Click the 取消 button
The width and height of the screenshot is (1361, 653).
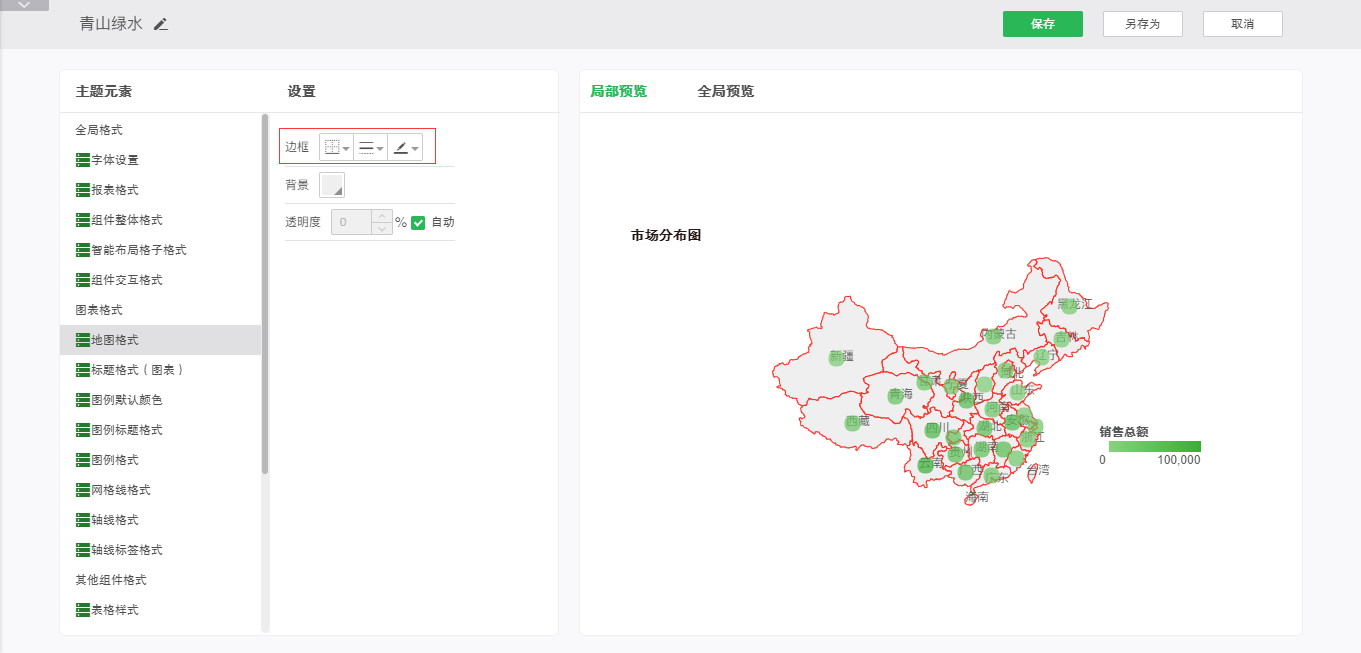1242,24
